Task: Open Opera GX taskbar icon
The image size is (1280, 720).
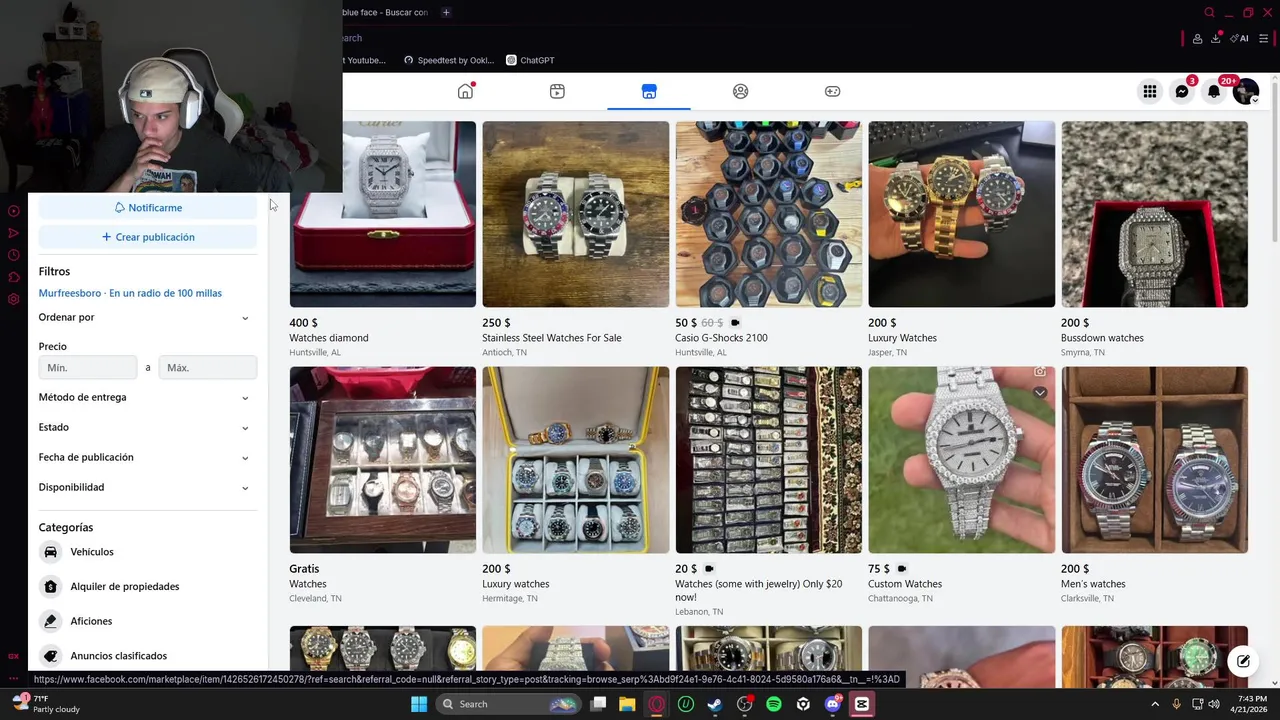Action: [656, 704]
